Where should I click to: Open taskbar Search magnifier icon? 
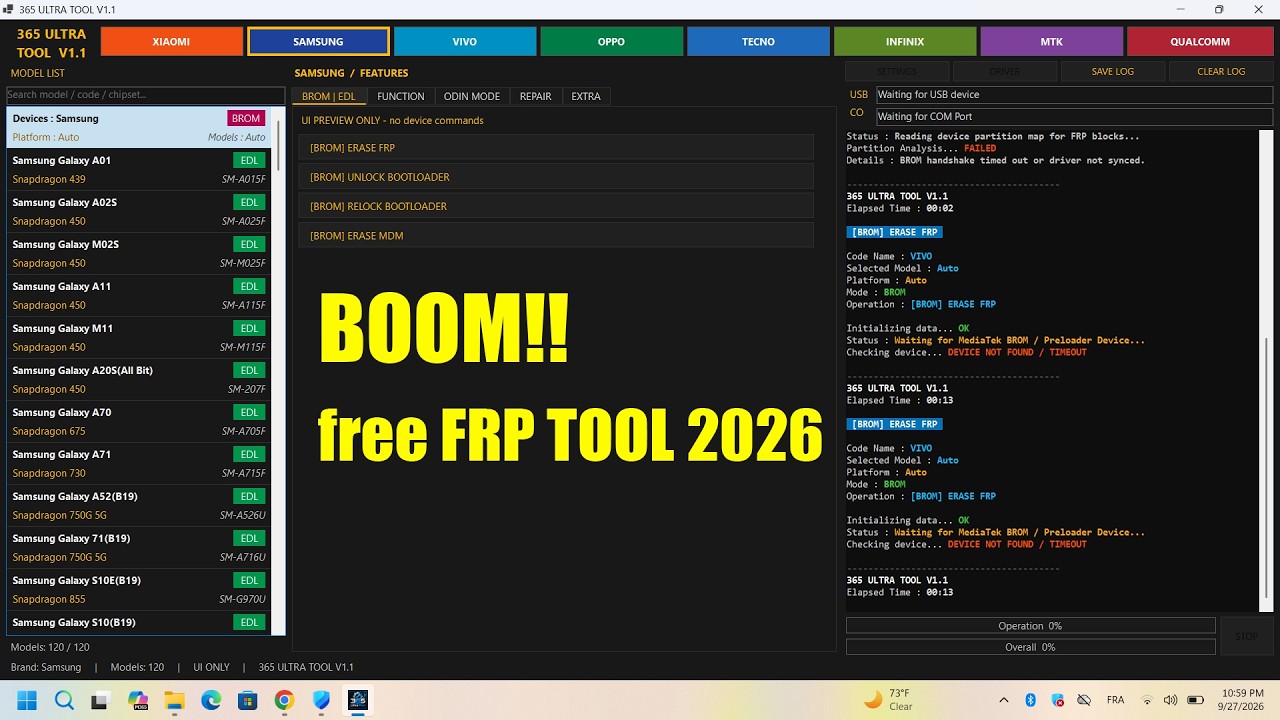[x=64, y=700]
